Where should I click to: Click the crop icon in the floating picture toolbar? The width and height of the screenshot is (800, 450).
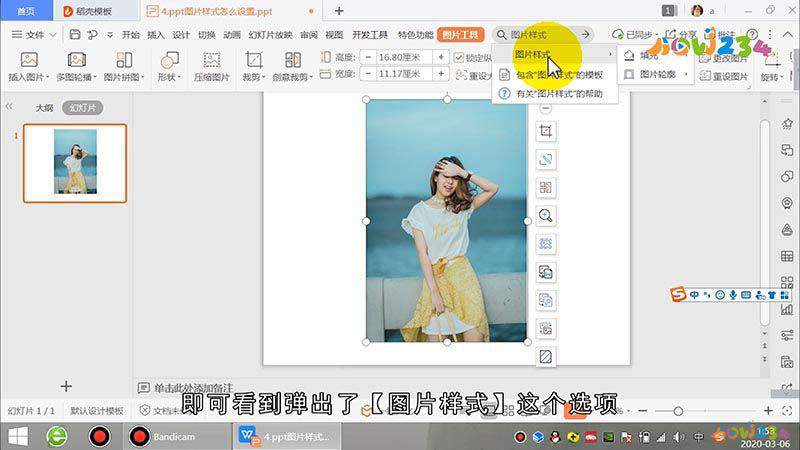(x=545, y=132)
